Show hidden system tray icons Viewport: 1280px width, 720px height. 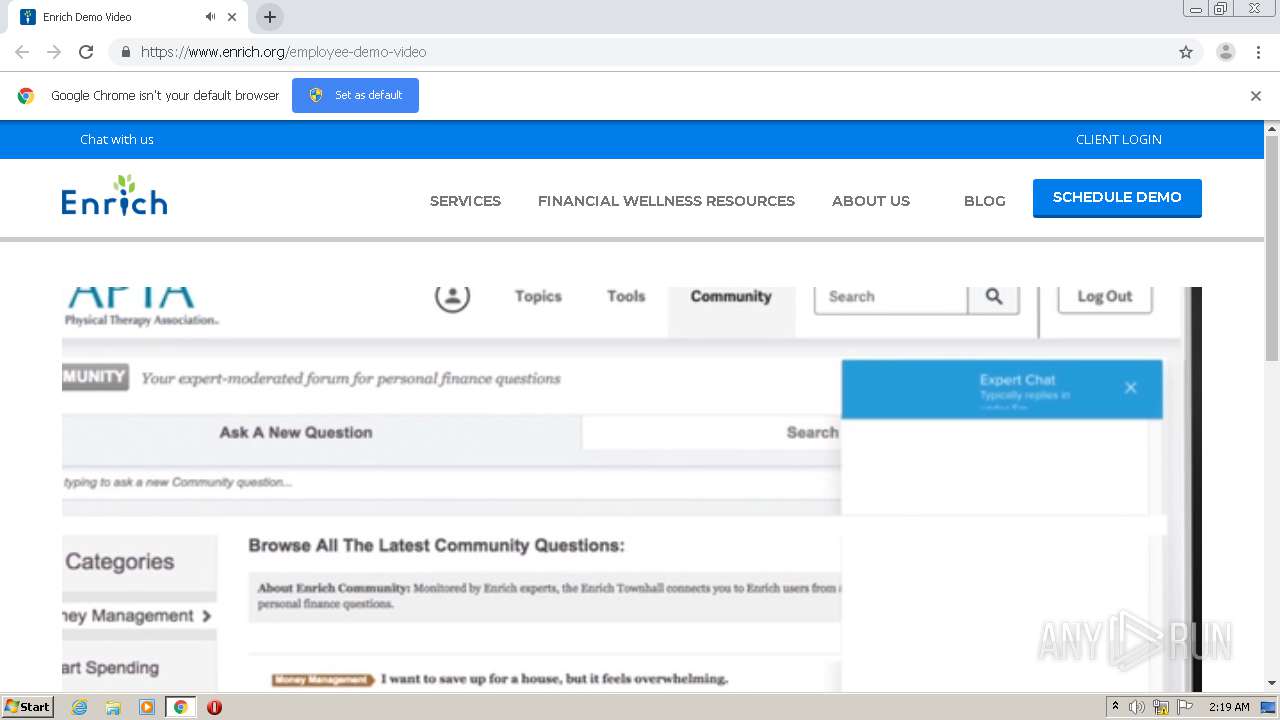coord(1115,707)
